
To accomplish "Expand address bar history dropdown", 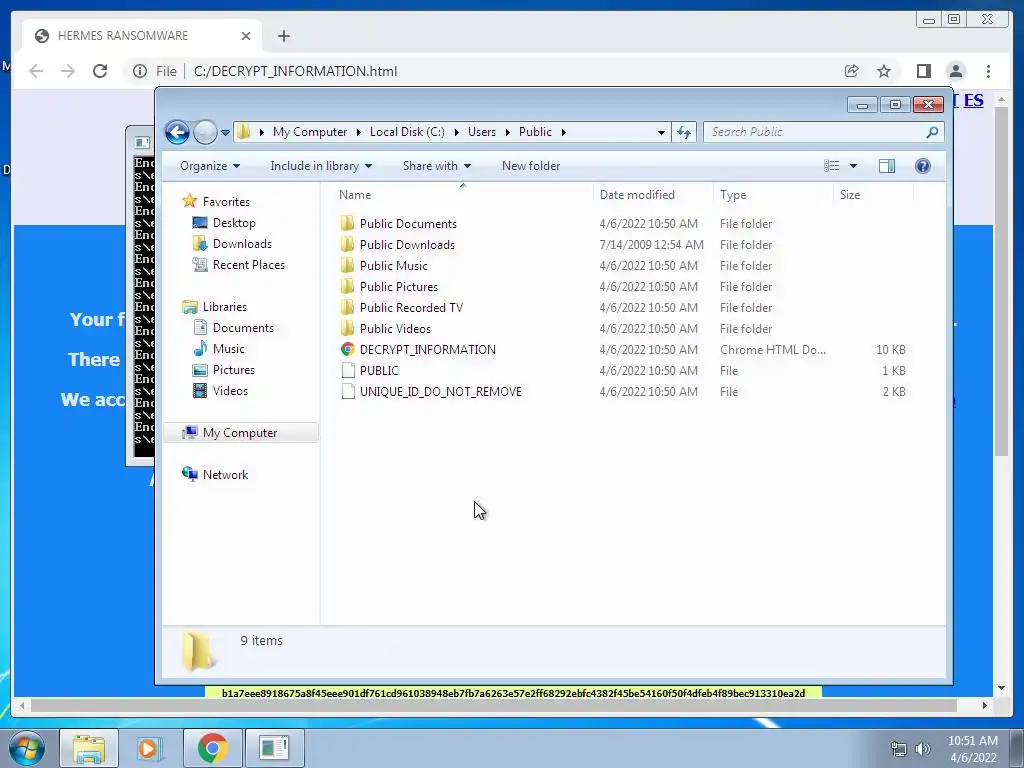I will click(x=661, y=132).
